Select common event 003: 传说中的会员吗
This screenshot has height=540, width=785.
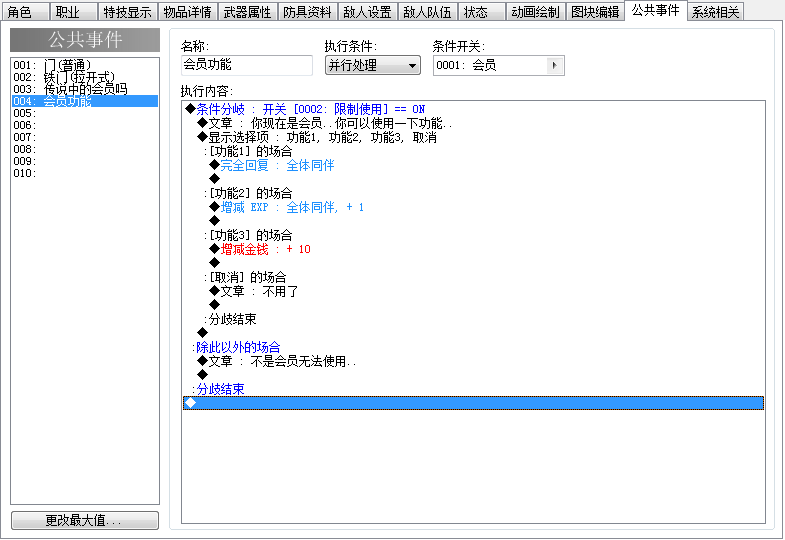[x=85, y=89]
